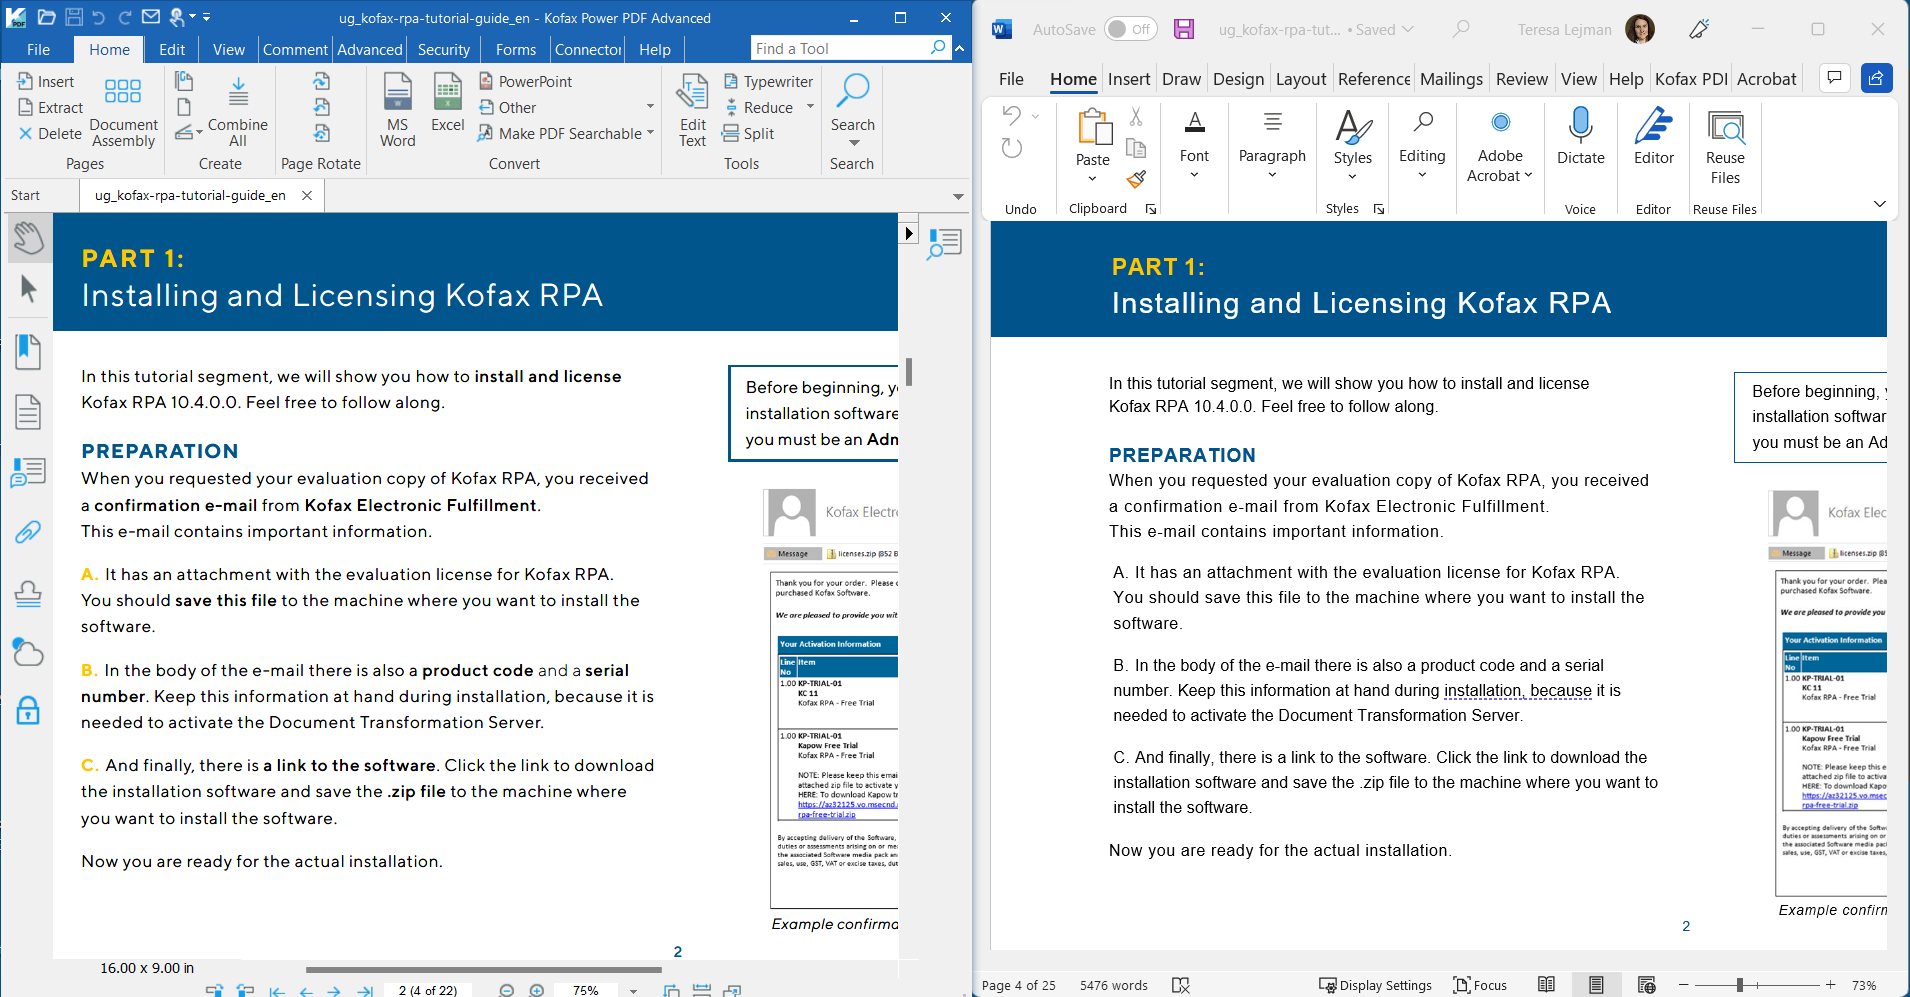Click the Word zoom slider handle

tap(1740, 985)
